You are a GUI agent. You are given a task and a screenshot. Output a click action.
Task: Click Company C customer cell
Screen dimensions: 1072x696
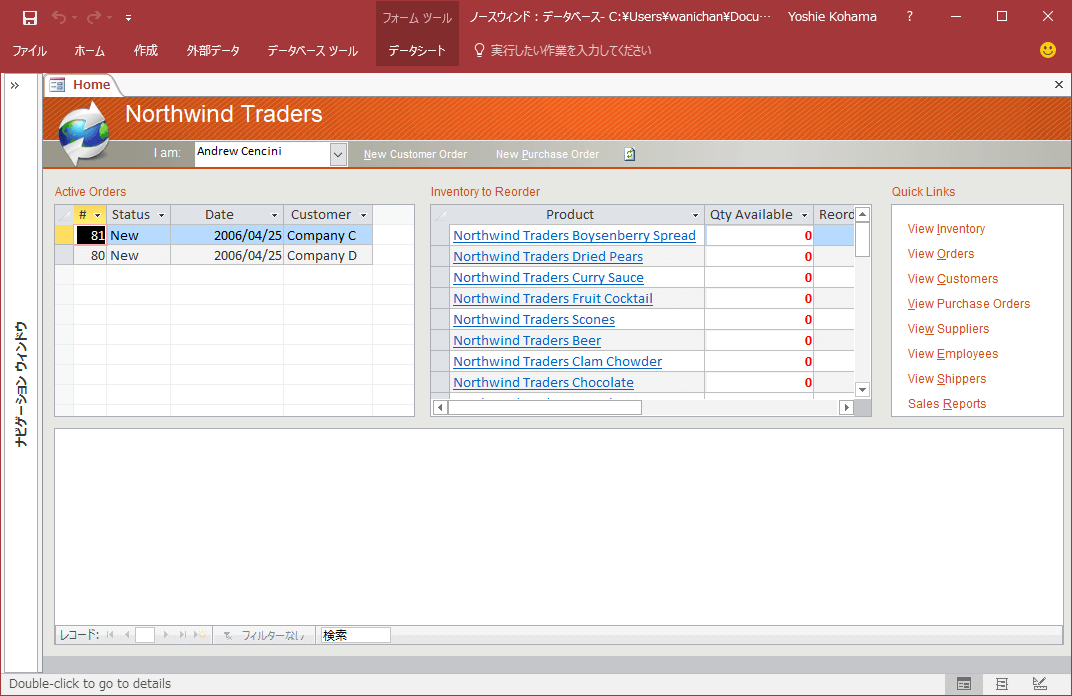tap(328, 235)
